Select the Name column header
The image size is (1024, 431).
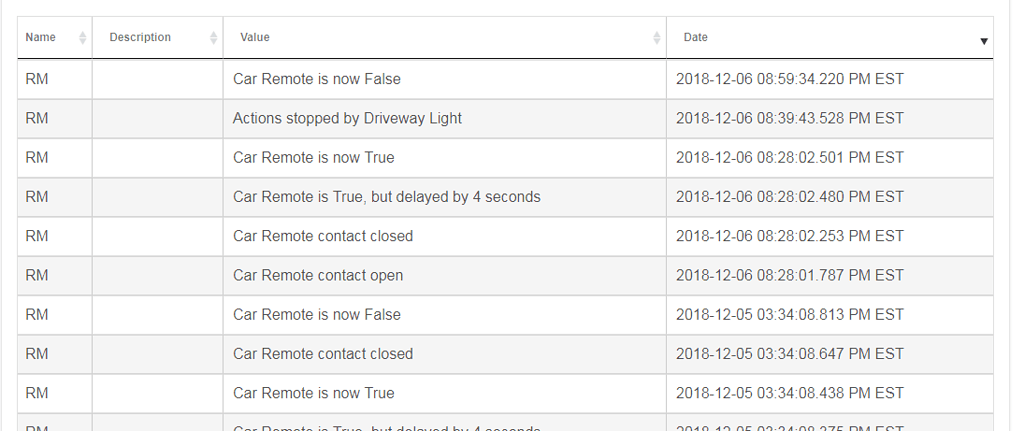pos(40,37)
